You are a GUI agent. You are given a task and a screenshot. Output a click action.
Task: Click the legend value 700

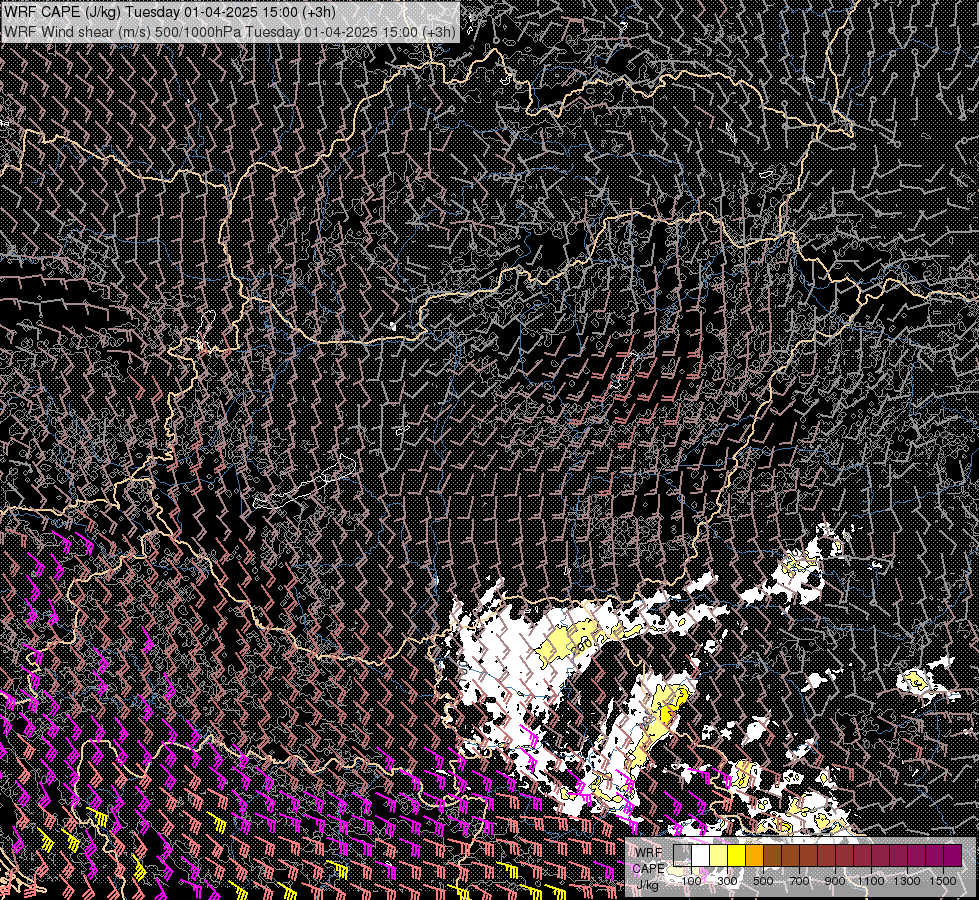799,881
